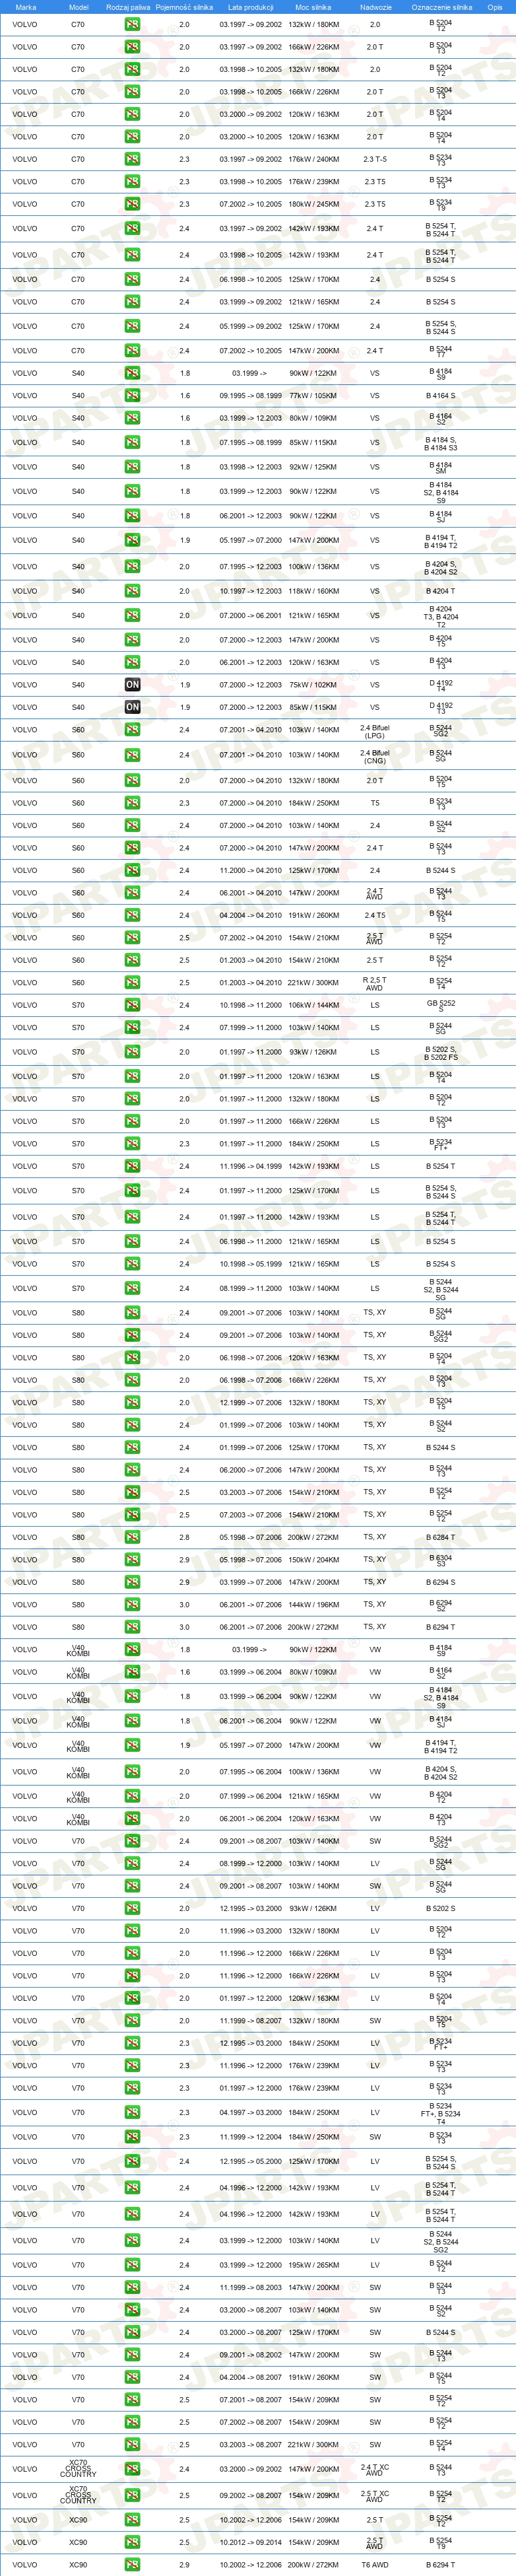The image size is (516, 2576).
Task: Click the Opis column header
Action: pos(494,7)
